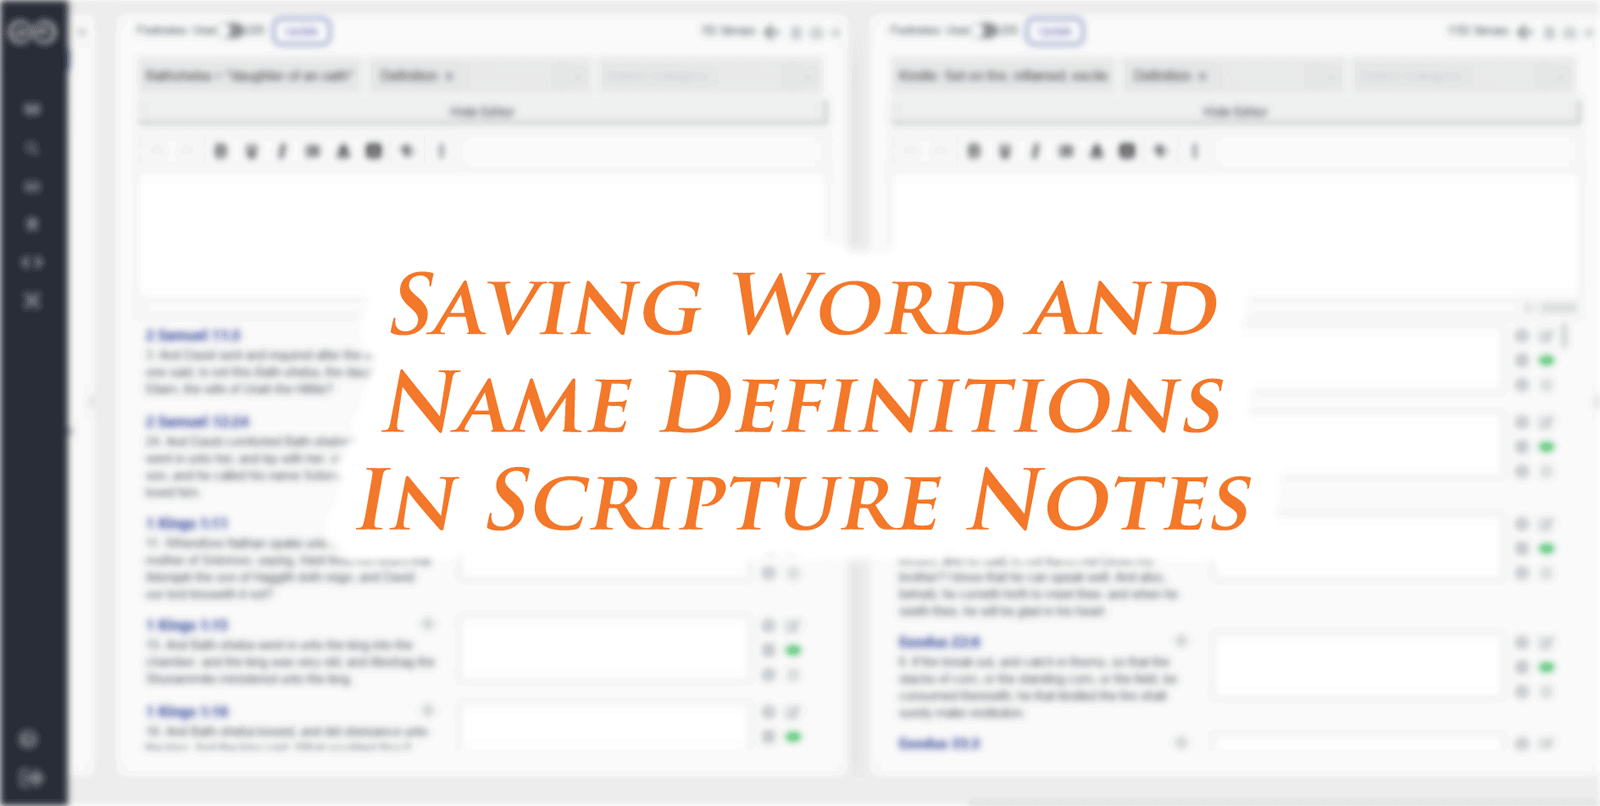Open highlight color in left editor toolbar

click(374, 151)
